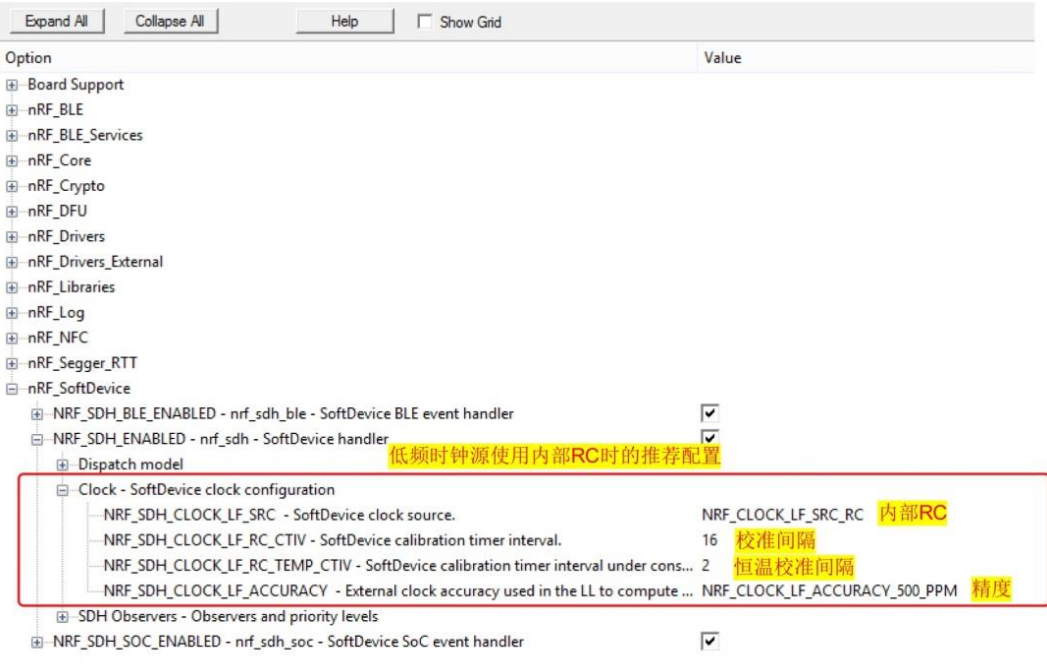Expand the nRF_BLE_Services node

coord(12,136)
